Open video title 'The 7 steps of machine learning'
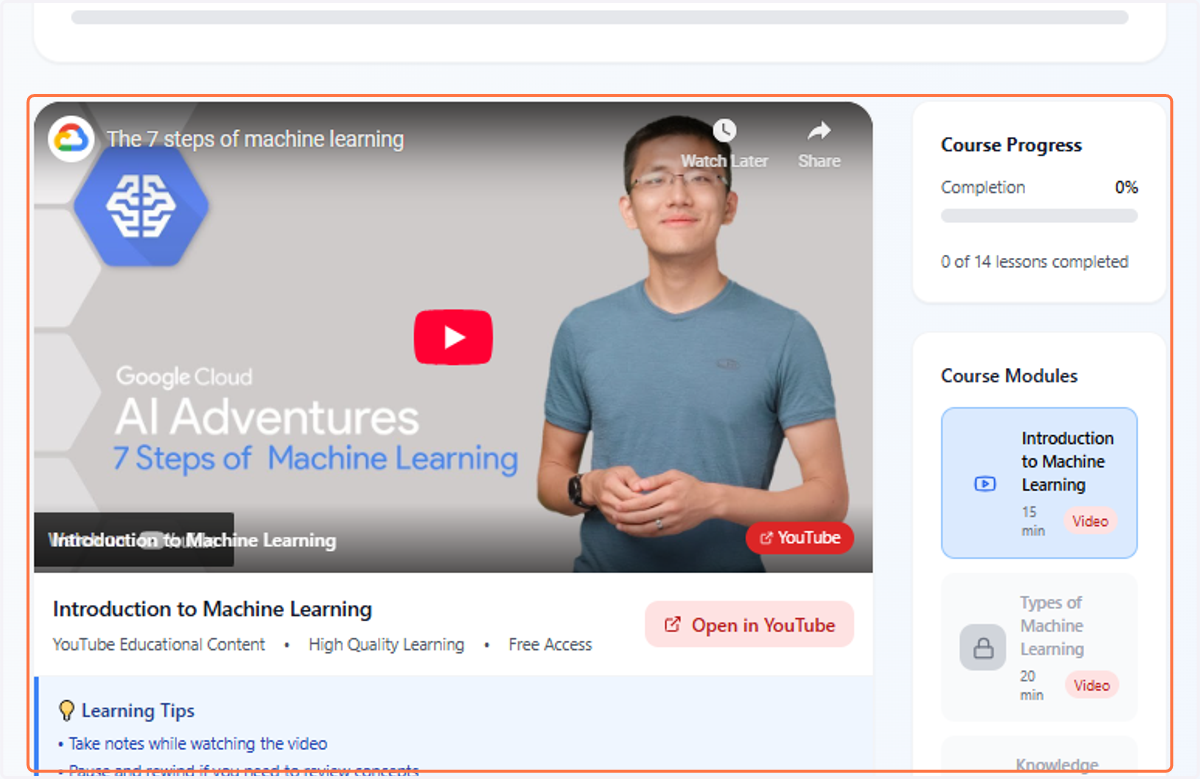The height and width of the screenshot is (779, 1200). [x=255, y=139]
